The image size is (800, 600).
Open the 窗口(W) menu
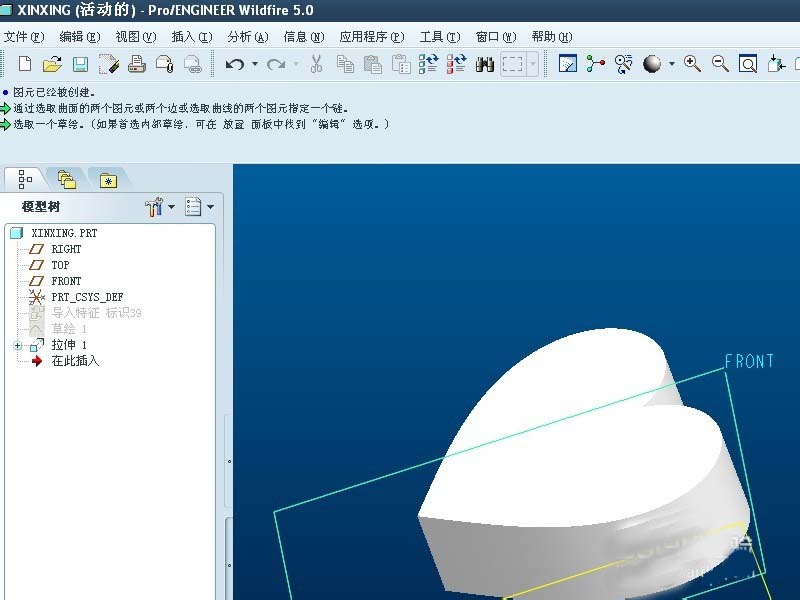[496, 37]
